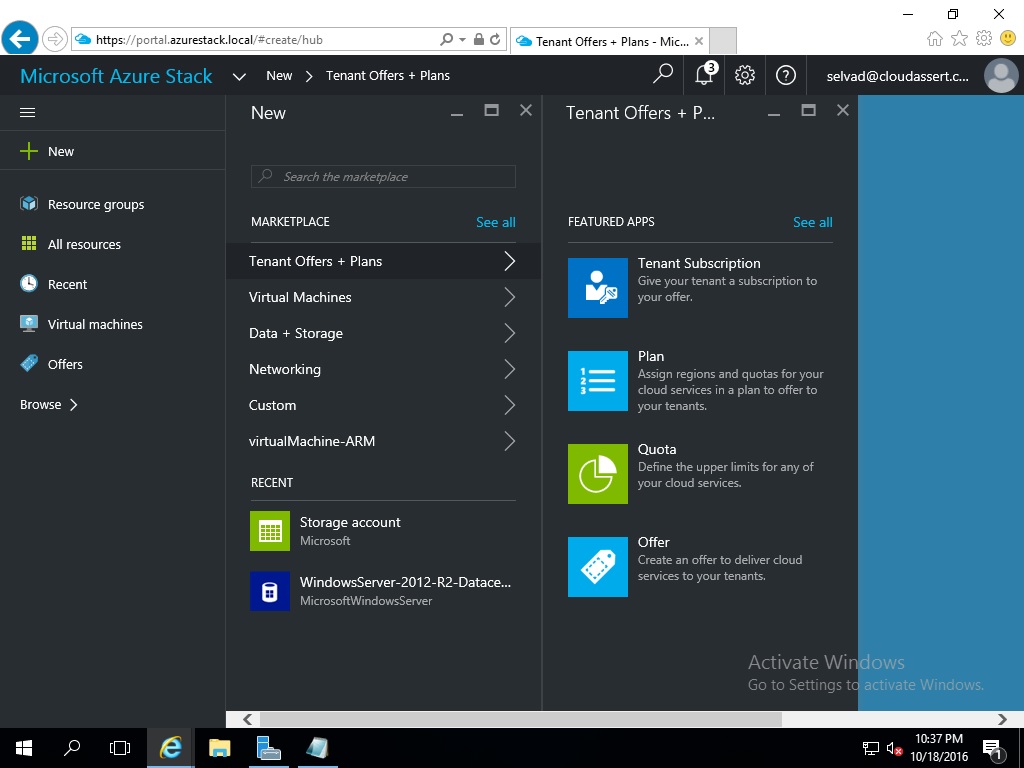Click the horizontal scrollbar thumb
Viewport: 1024px width, 768px height.
520,719
